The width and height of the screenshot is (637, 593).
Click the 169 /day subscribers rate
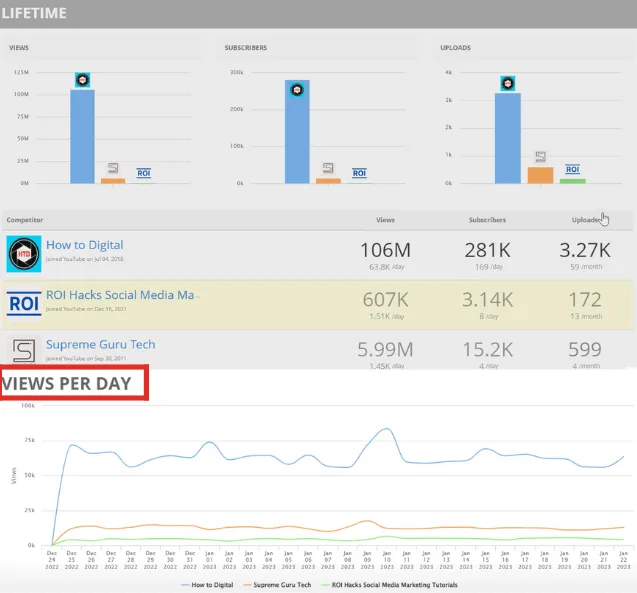[489, 267]
